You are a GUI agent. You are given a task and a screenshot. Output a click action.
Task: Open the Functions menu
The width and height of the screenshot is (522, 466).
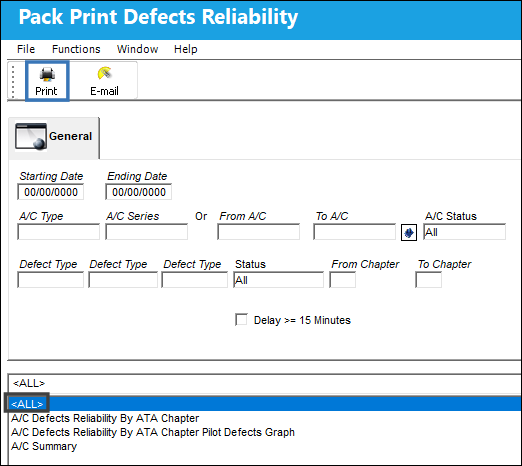(x=76, y=49)
